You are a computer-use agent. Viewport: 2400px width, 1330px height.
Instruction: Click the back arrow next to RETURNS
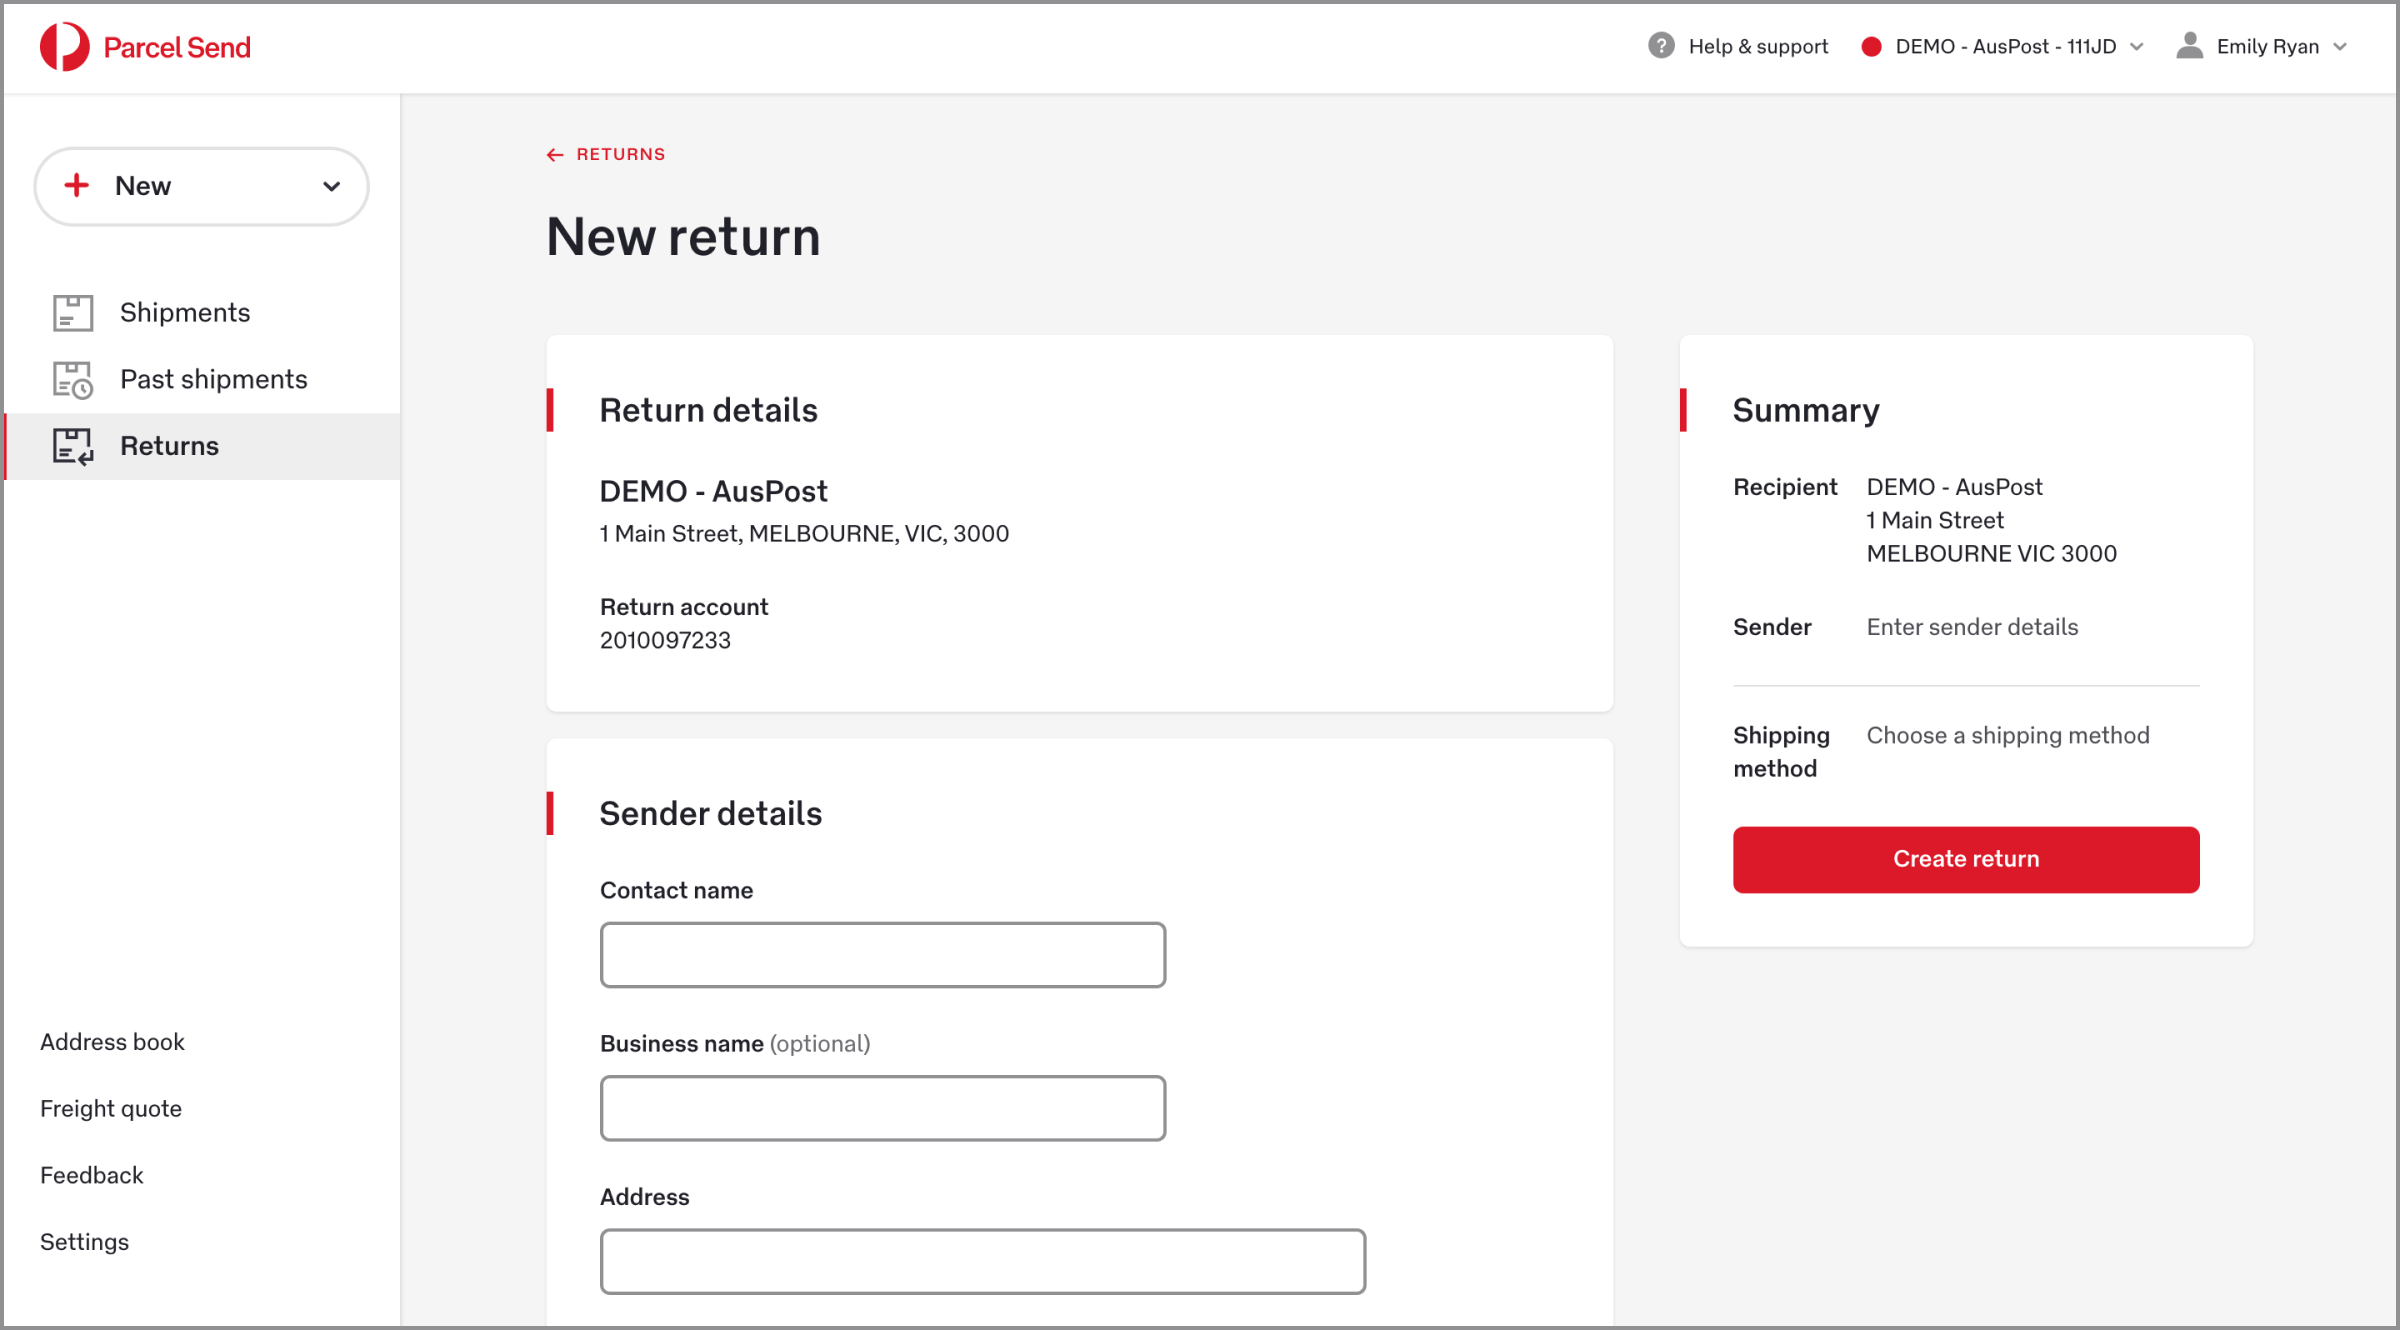tap(555, 155)
